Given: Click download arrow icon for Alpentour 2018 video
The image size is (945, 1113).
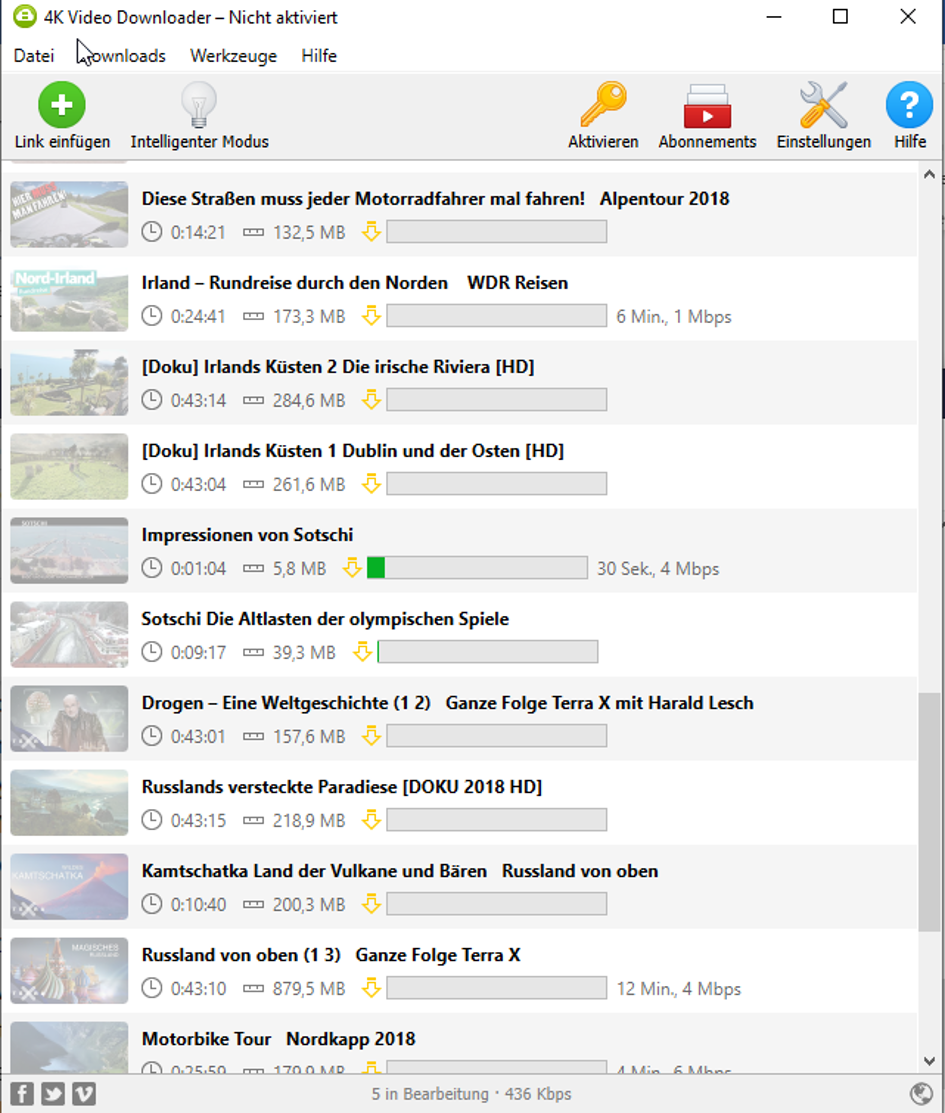Looking at the screenshot, I should click(371, 231).
